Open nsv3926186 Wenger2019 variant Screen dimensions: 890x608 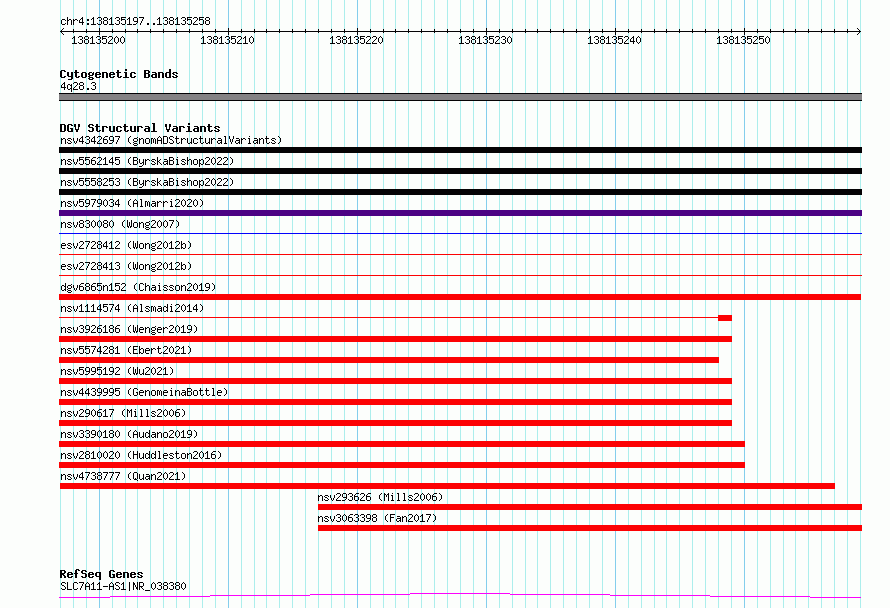[x=129, y=329]
